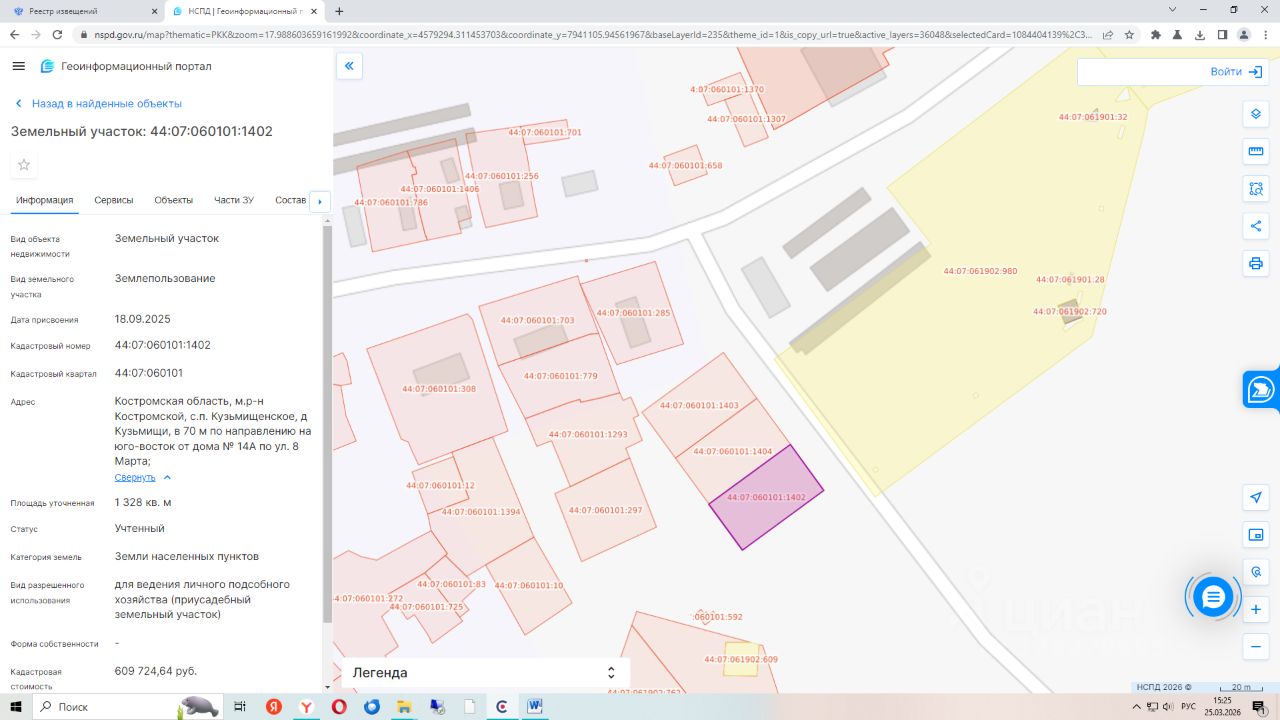Activate the area selection search tool
This screenshot has height=720, width=1280.
tap(1256, 189)
